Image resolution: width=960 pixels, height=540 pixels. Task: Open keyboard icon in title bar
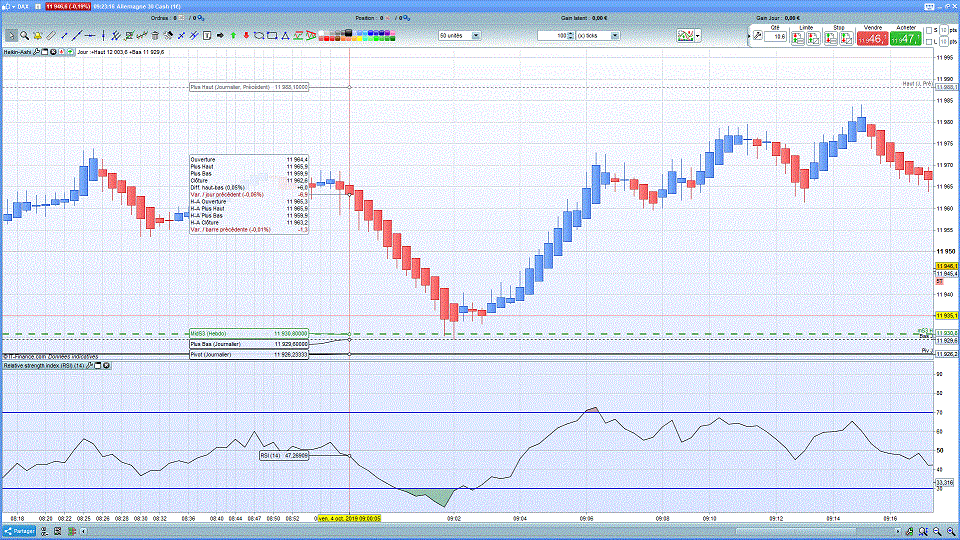[929, 6]
